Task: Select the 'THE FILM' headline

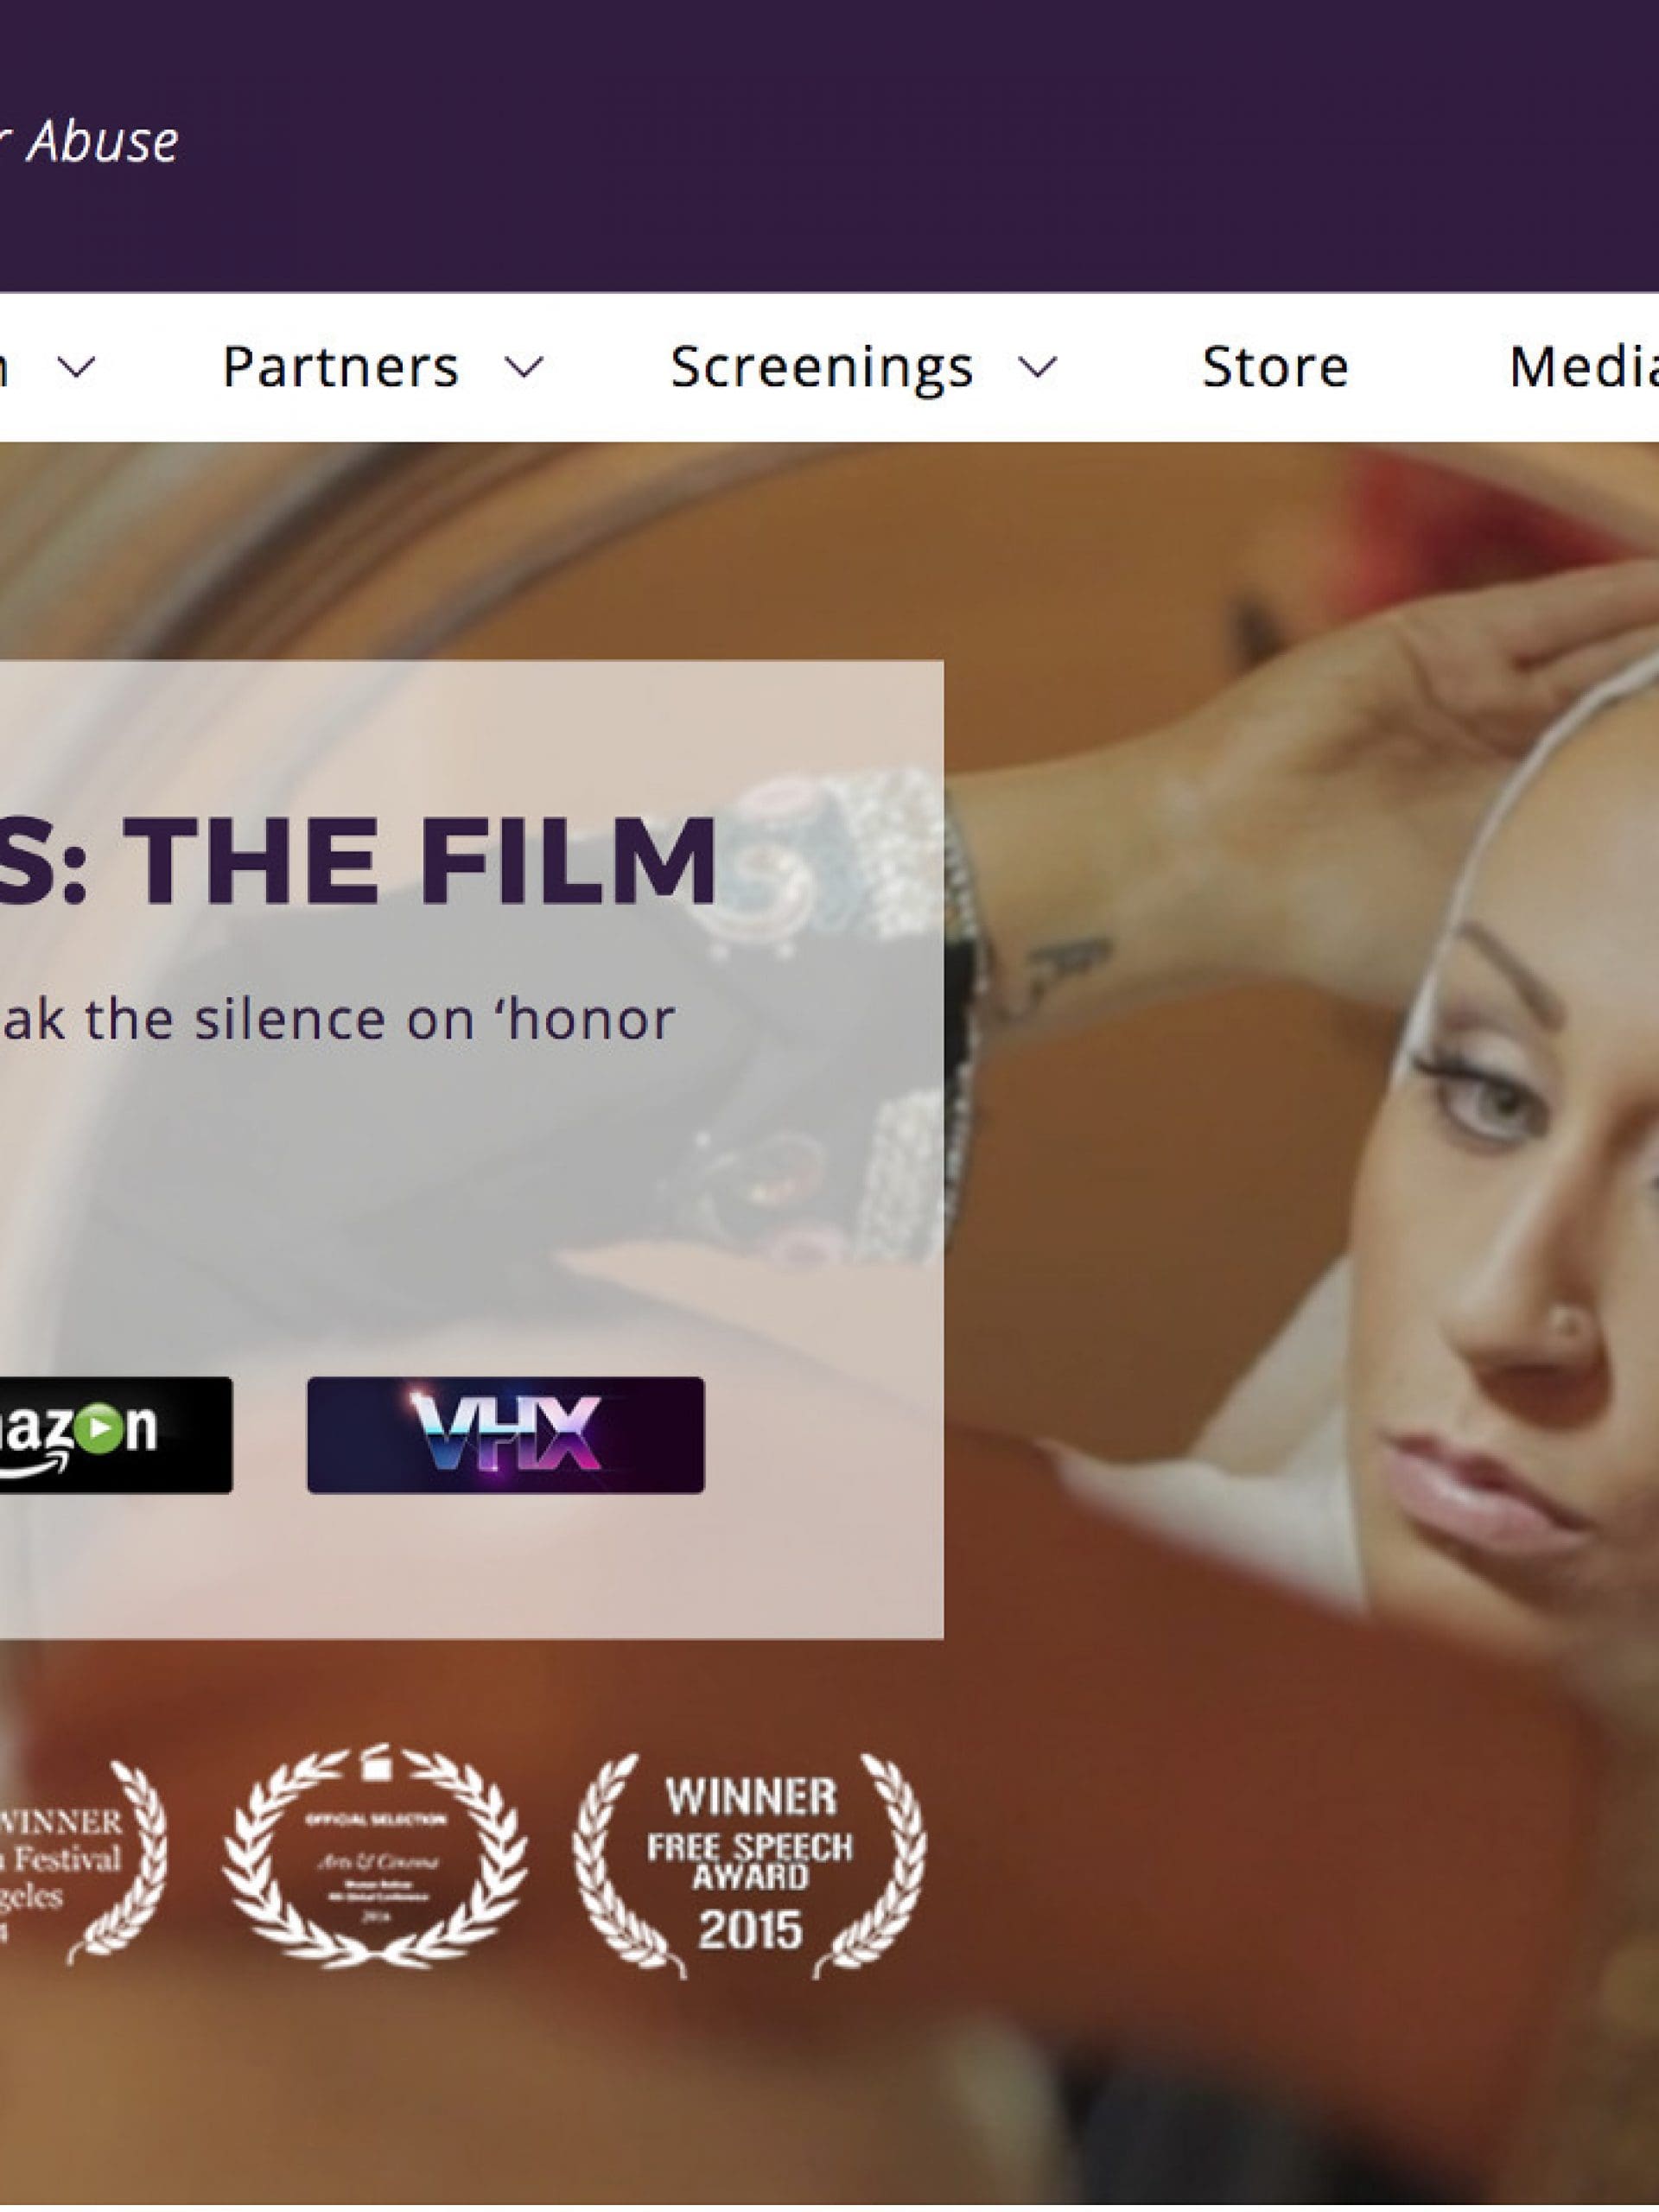Action: [x=425, y=860]
